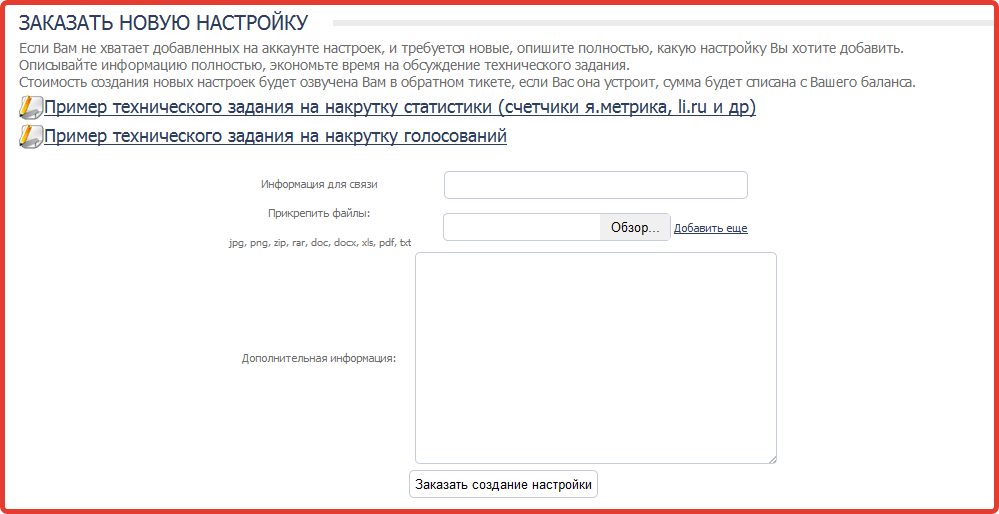Click the text area's corner resize handle
This screenshot has width=999, height=514.
tap(772, 459)
